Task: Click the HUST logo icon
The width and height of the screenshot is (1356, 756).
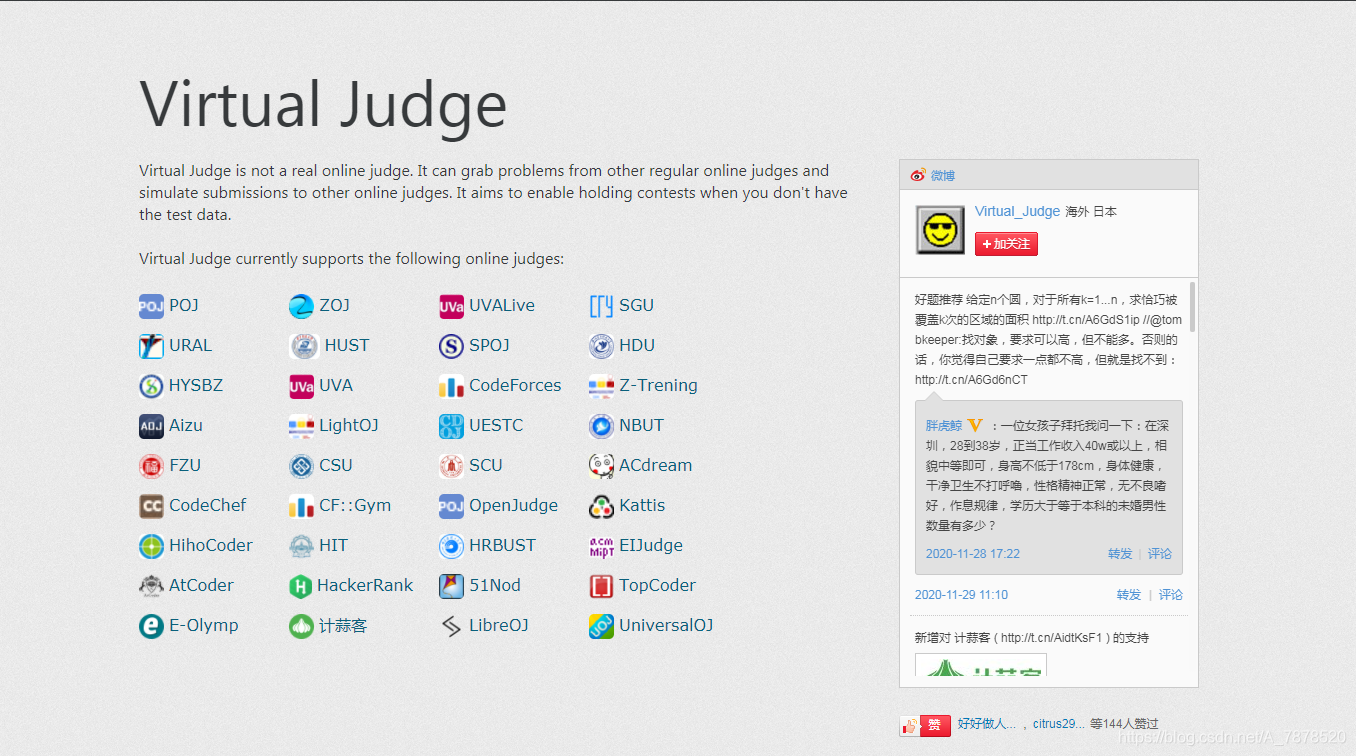Action: (303, 346)
